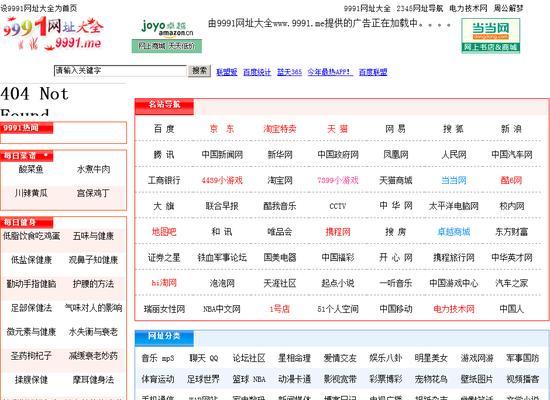The image size is (550, 400).
Task: Open the 今年最热APP link
Action: (330, 72)
